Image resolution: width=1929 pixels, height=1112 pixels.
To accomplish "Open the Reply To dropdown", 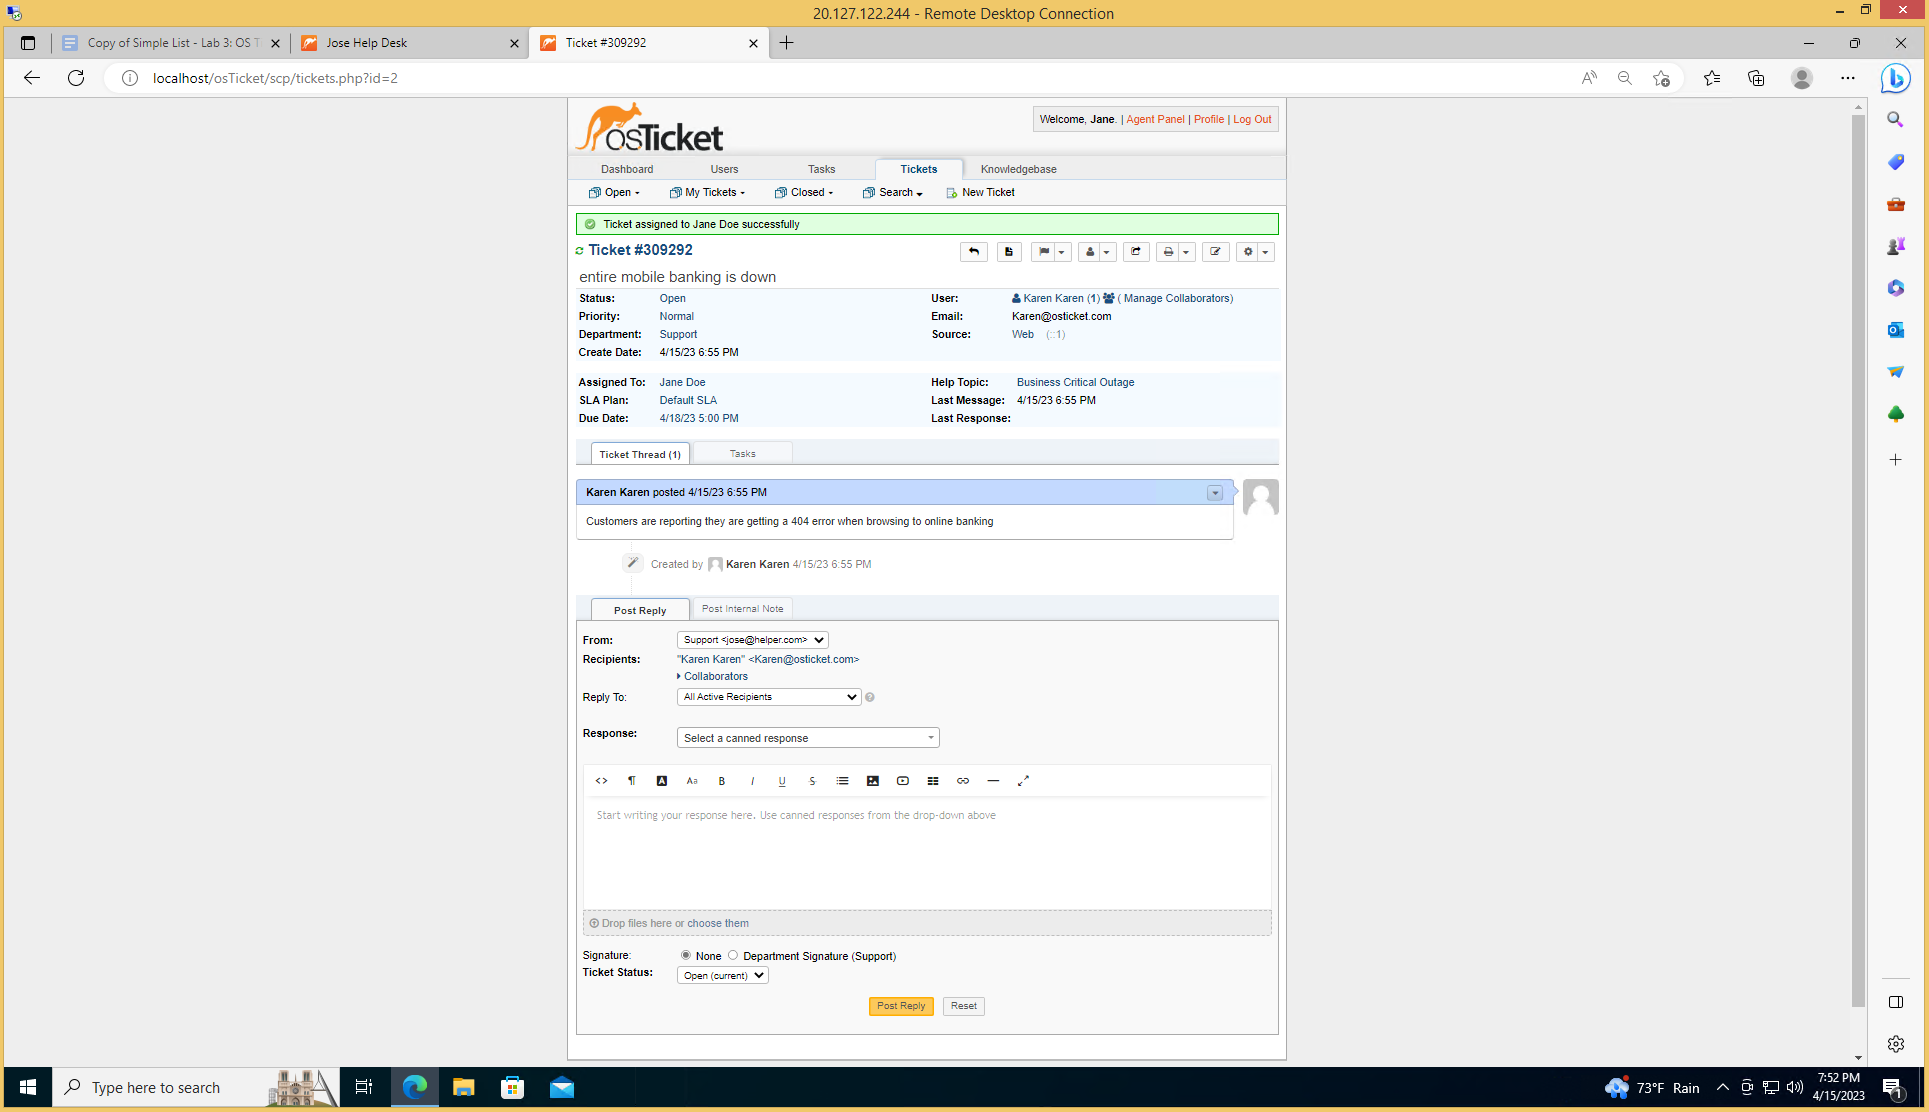I will tap(767, 697).
